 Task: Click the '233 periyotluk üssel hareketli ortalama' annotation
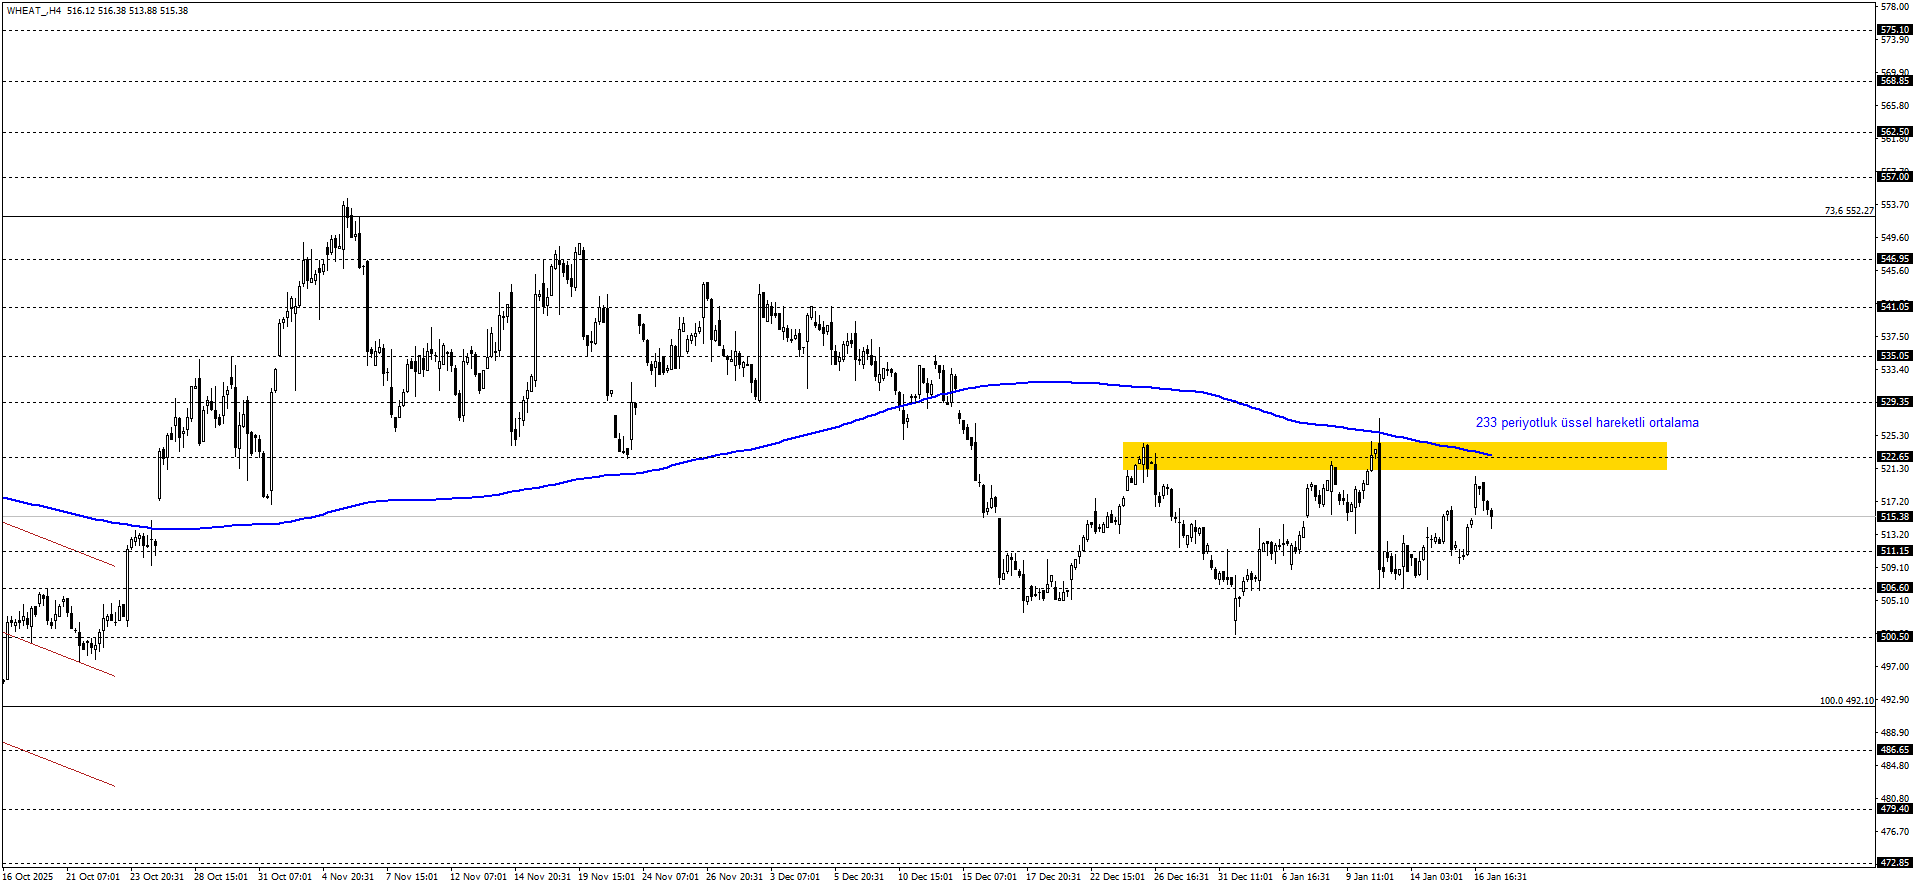pyautogui.click(x=1586, y=423)
